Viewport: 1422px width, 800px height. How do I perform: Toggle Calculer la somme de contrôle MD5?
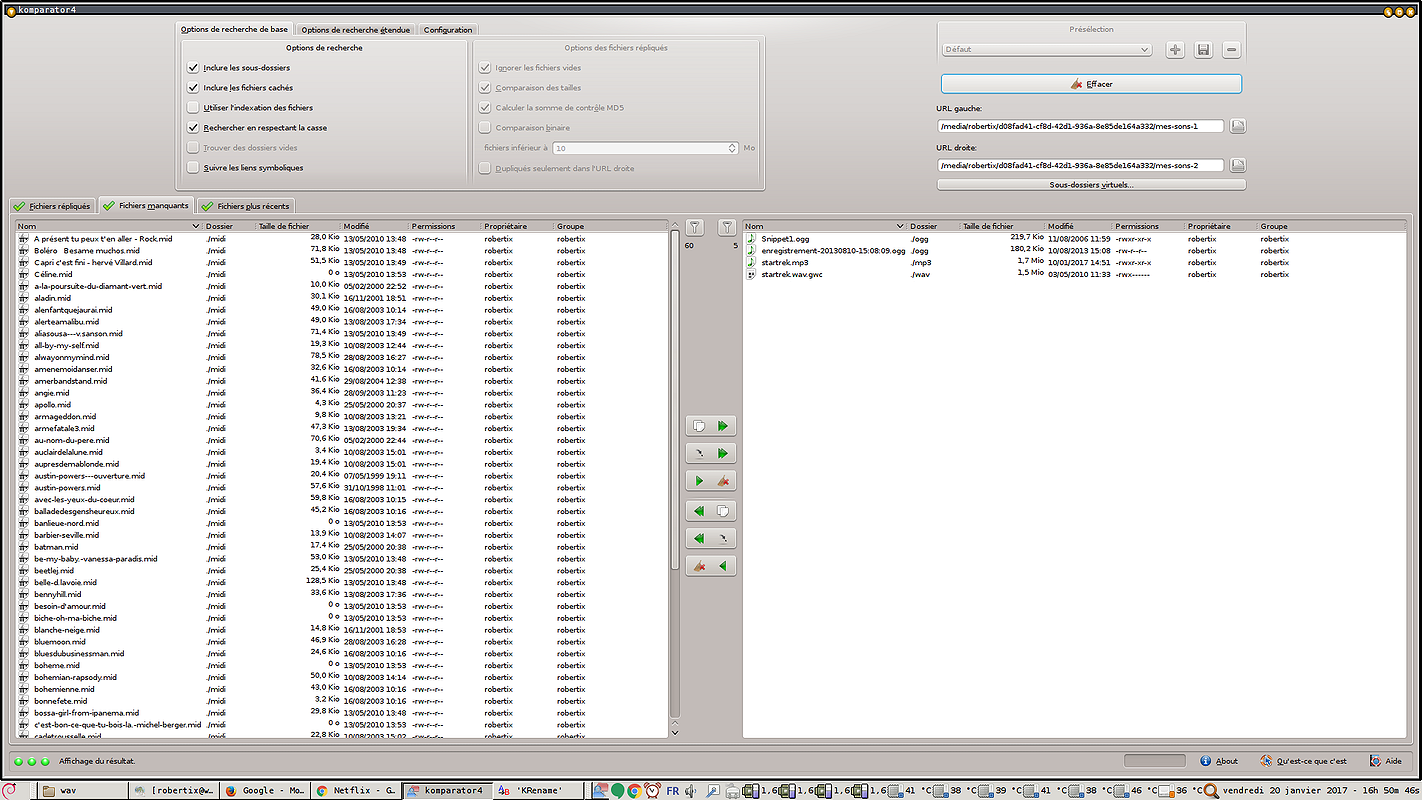coord(486,108)
